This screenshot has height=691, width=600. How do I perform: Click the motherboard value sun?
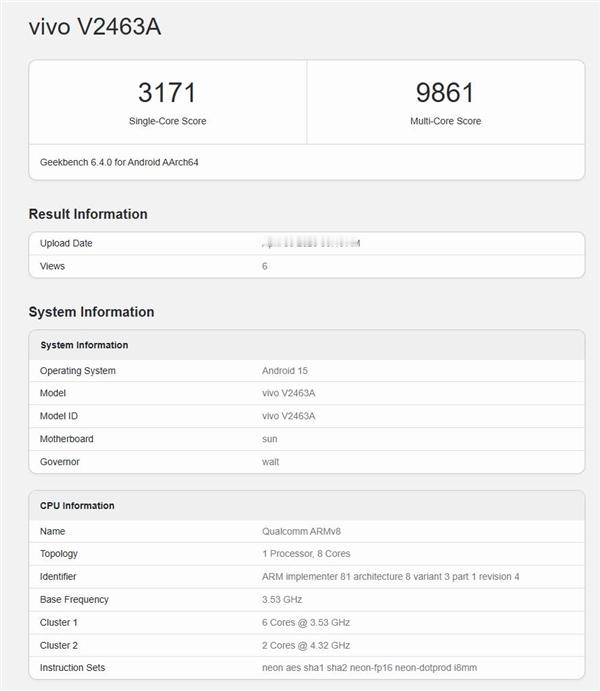click(x=270, y=439)
